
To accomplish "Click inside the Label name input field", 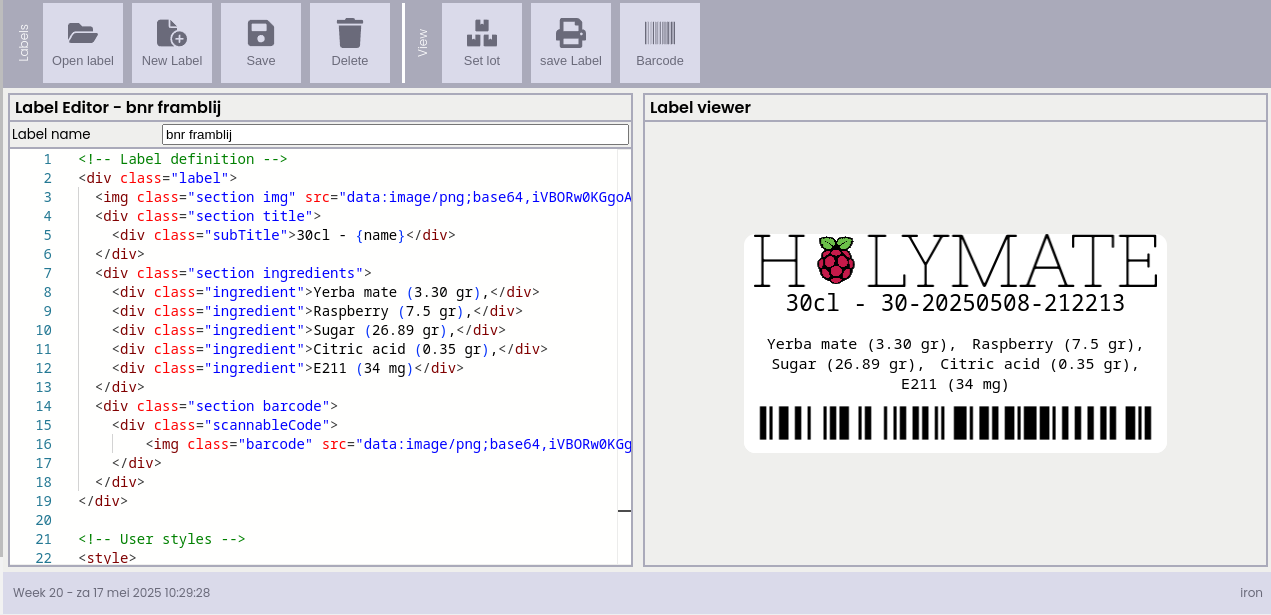I will coord(396,134).
